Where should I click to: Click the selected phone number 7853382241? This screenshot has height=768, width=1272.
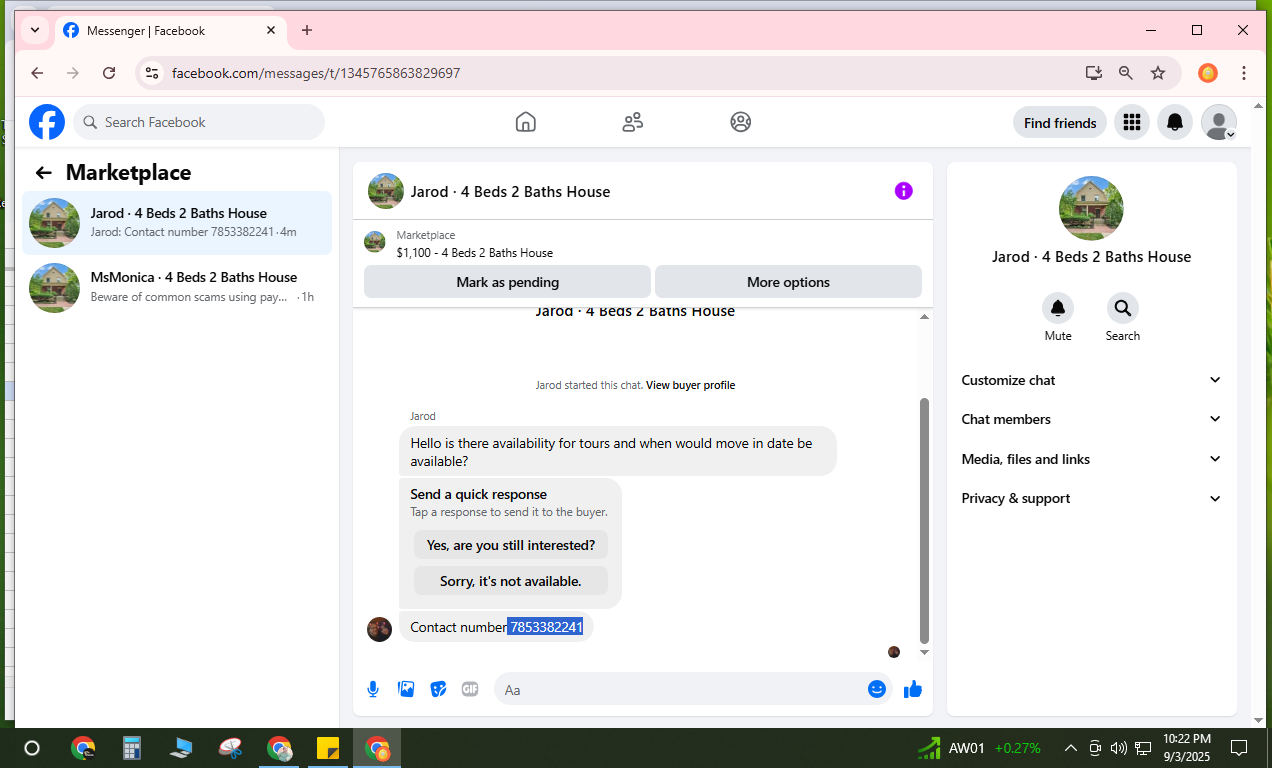coord(545,627)
